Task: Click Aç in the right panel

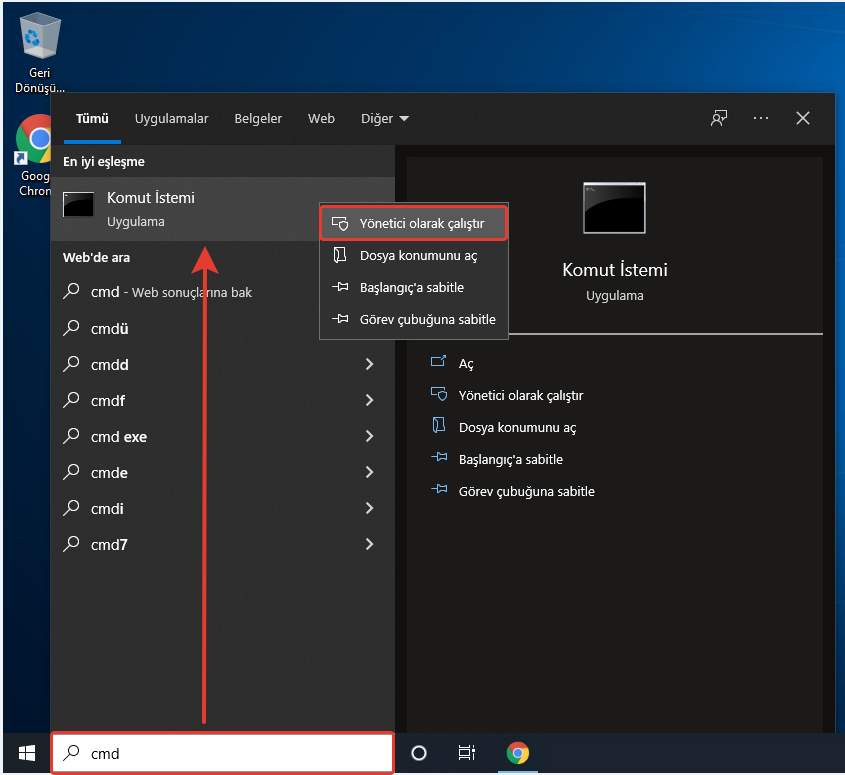Action: (466, 364)
